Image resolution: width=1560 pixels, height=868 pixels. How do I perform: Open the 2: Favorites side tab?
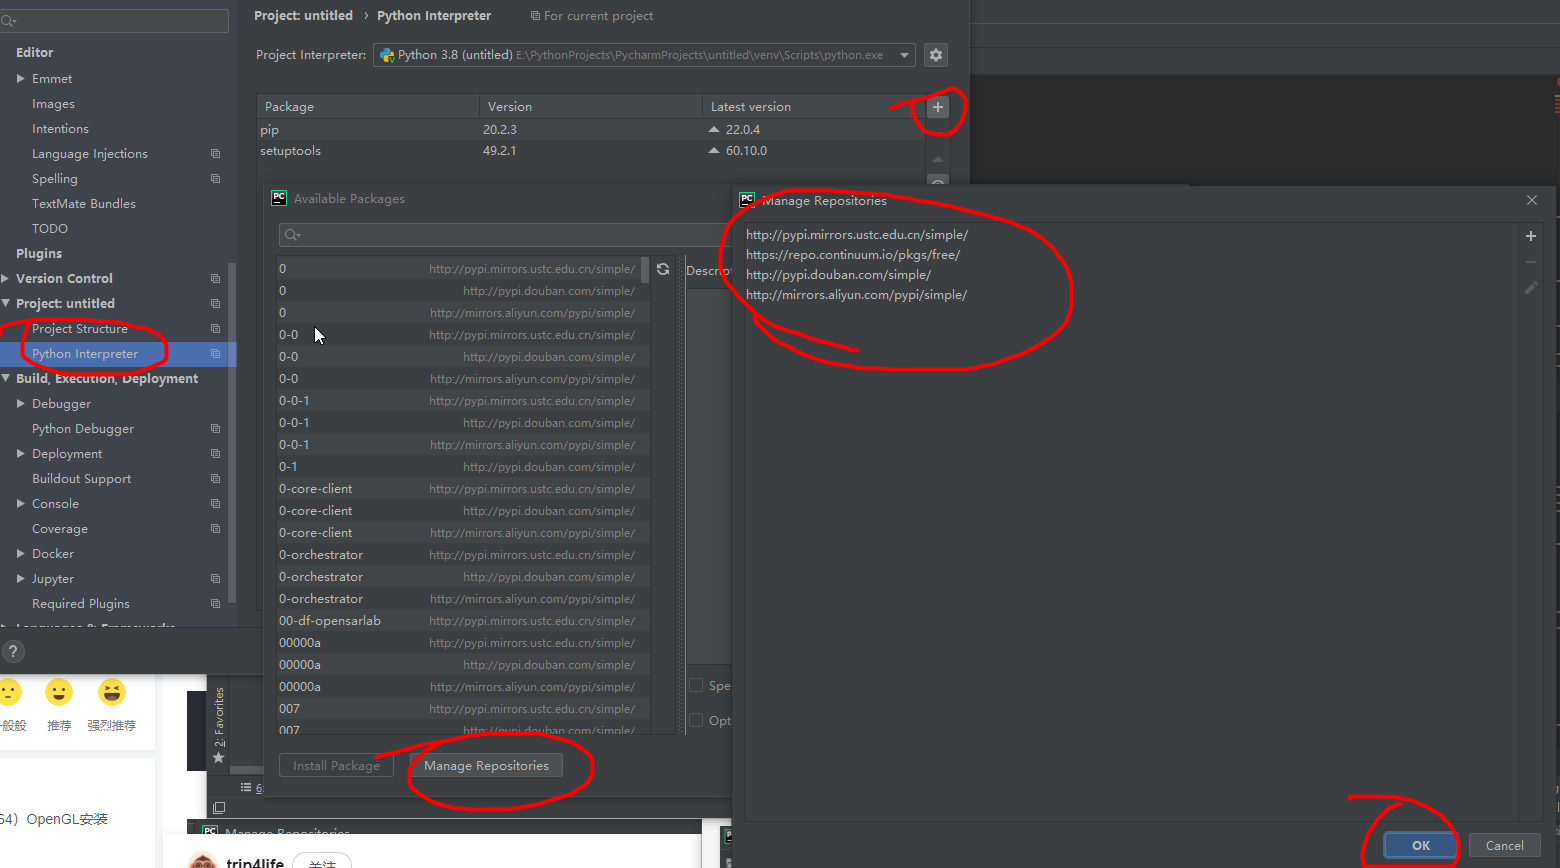219,716
